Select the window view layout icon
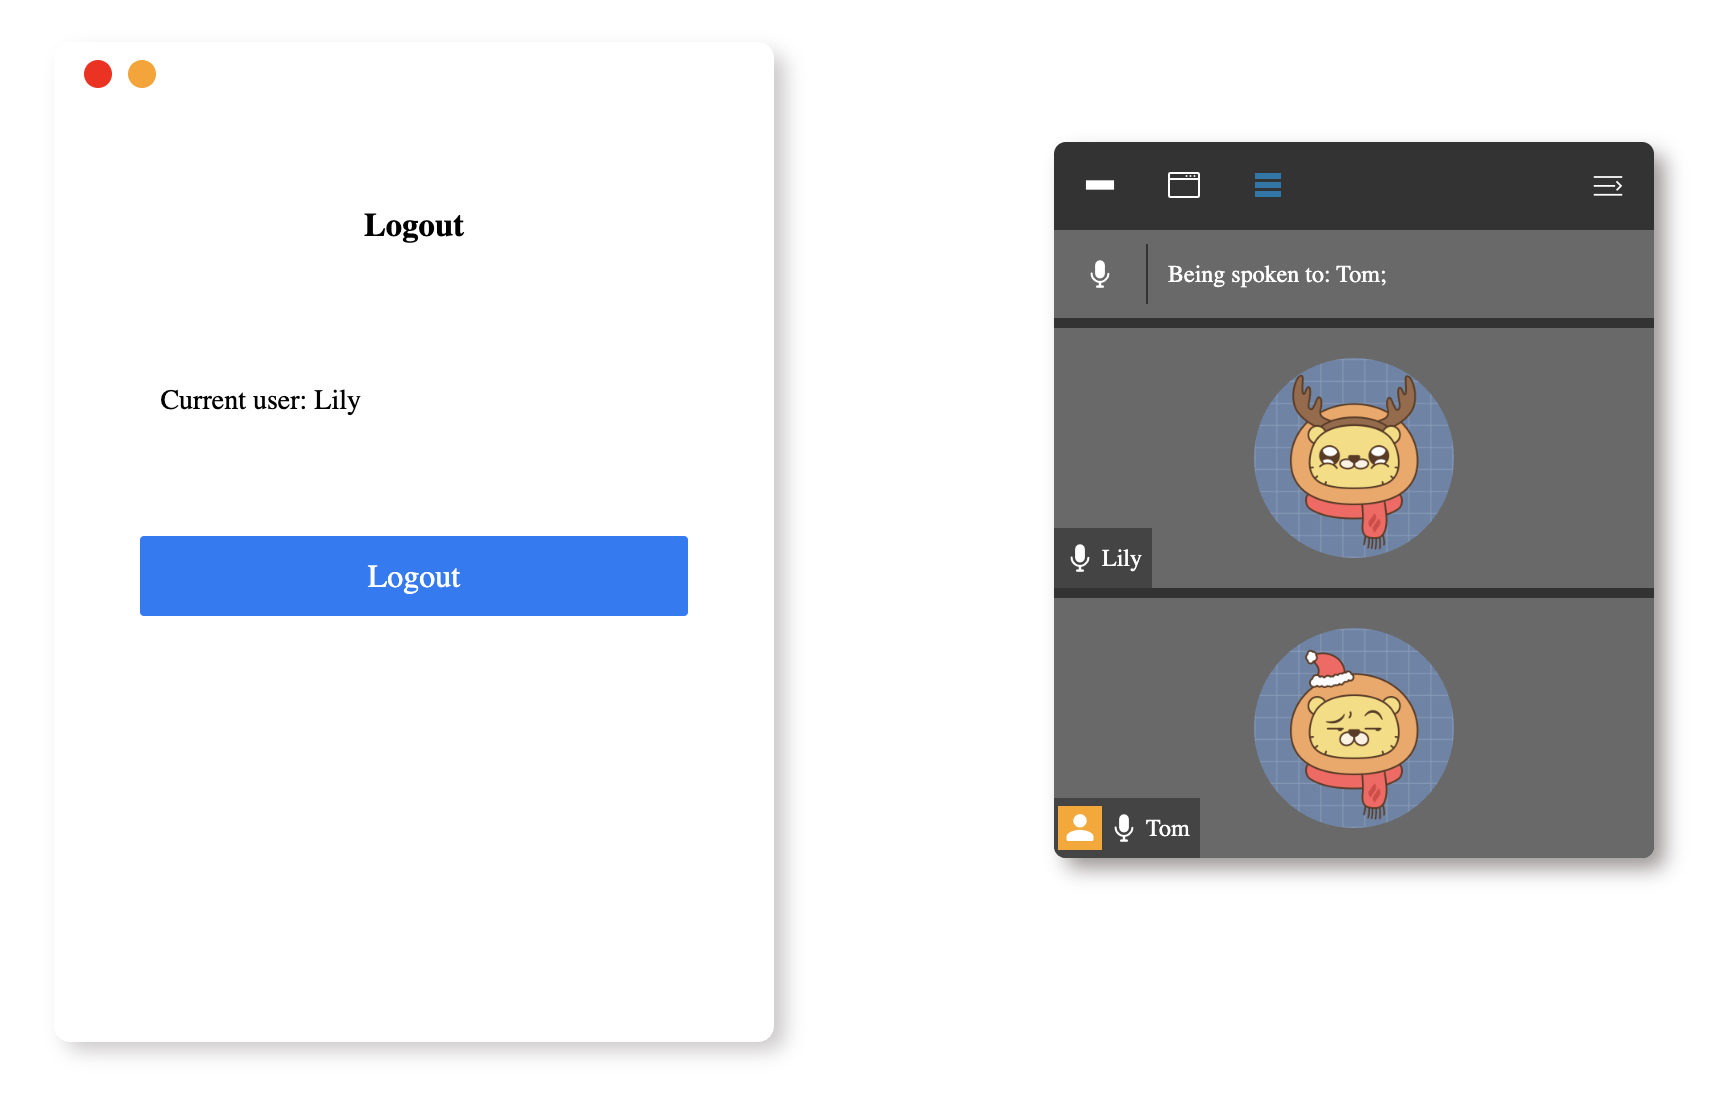1720x1104 pixels. (1184, 185)
